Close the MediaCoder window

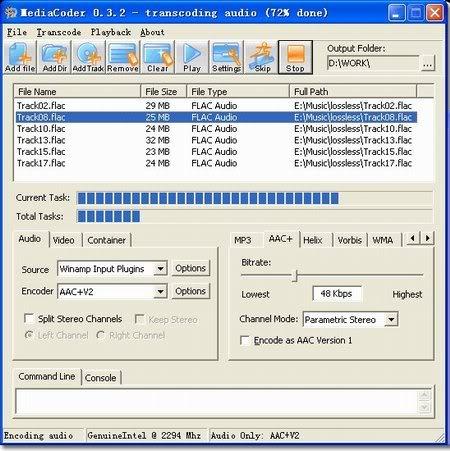coord(435,13)
